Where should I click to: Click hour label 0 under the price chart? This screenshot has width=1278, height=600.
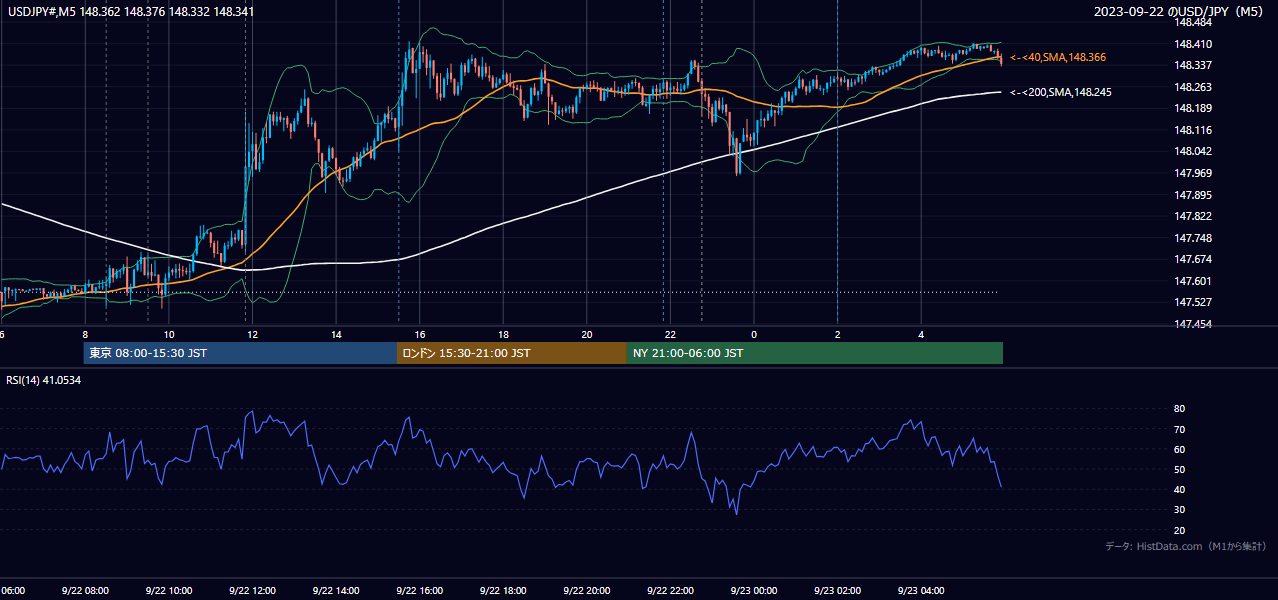(x=754, y=334)
